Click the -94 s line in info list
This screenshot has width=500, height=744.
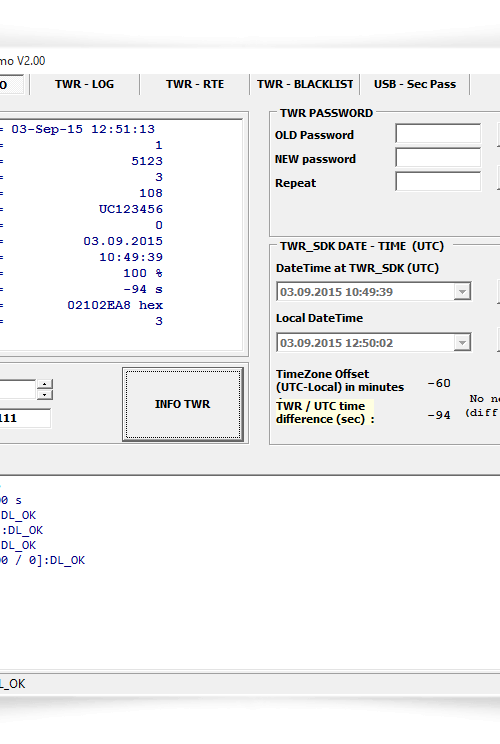(143, 289)
